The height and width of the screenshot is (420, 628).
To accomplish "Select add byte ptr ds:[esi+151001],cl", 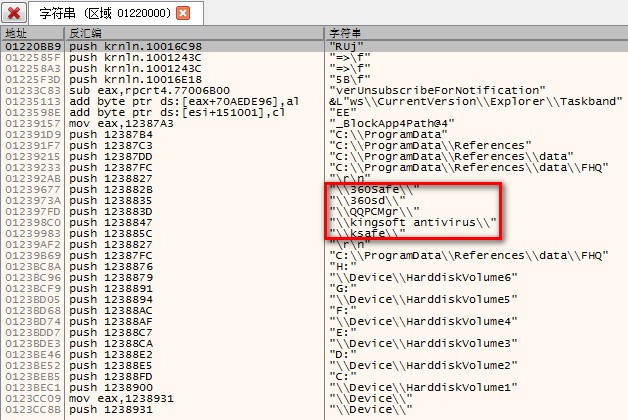I will point(177,112).
